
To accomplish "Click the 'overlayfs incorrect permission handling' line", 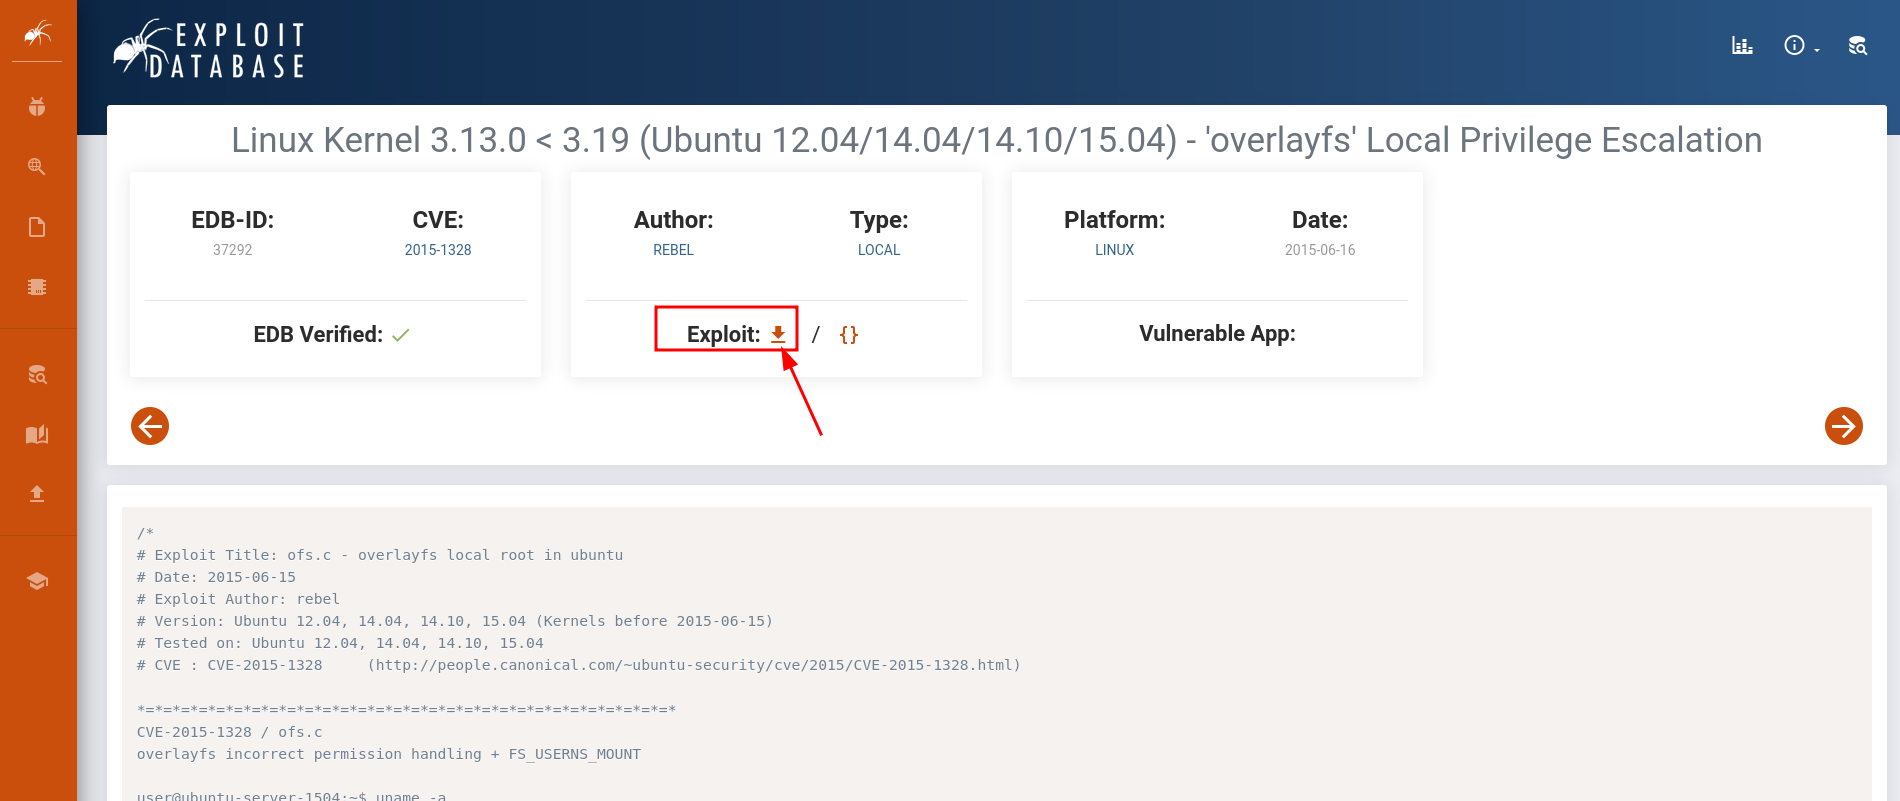I will point(389,754).
